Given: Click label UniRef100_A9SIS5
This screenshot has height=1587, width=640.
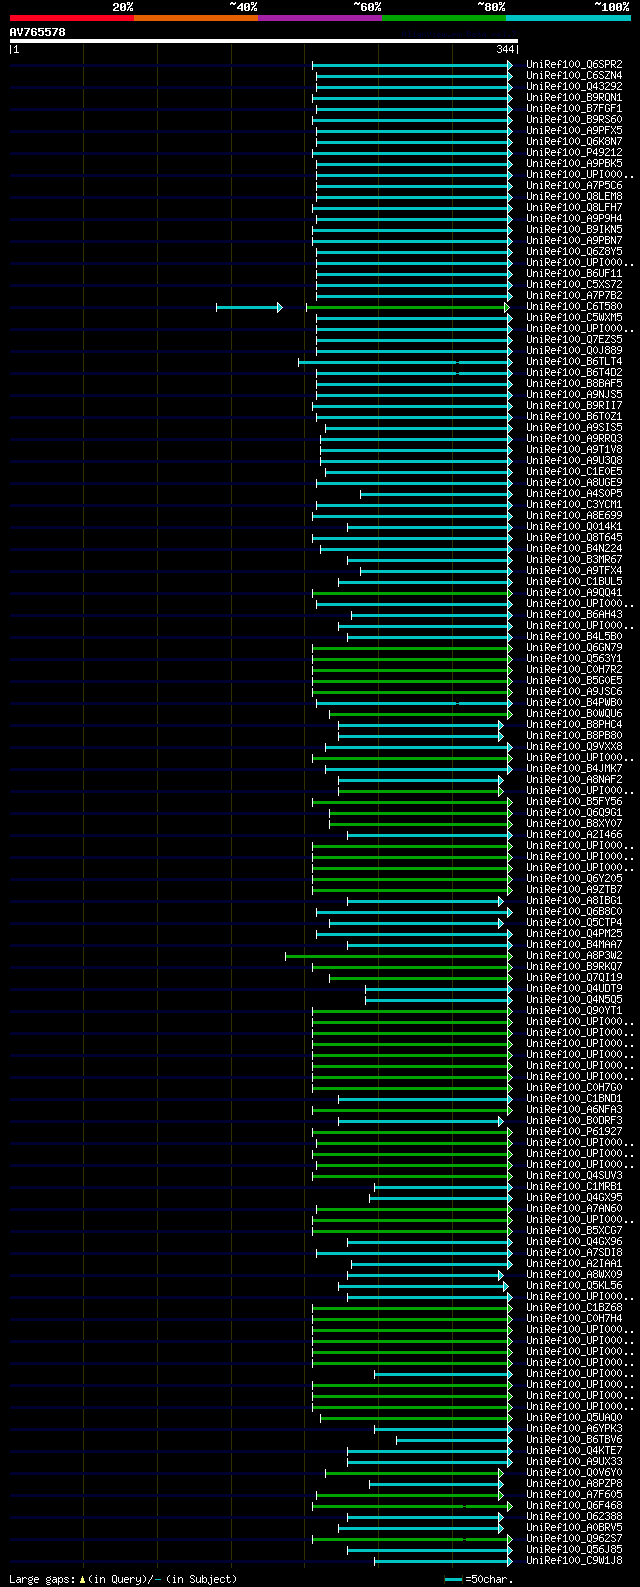Looking at the screenshot, I should (574, 427).
